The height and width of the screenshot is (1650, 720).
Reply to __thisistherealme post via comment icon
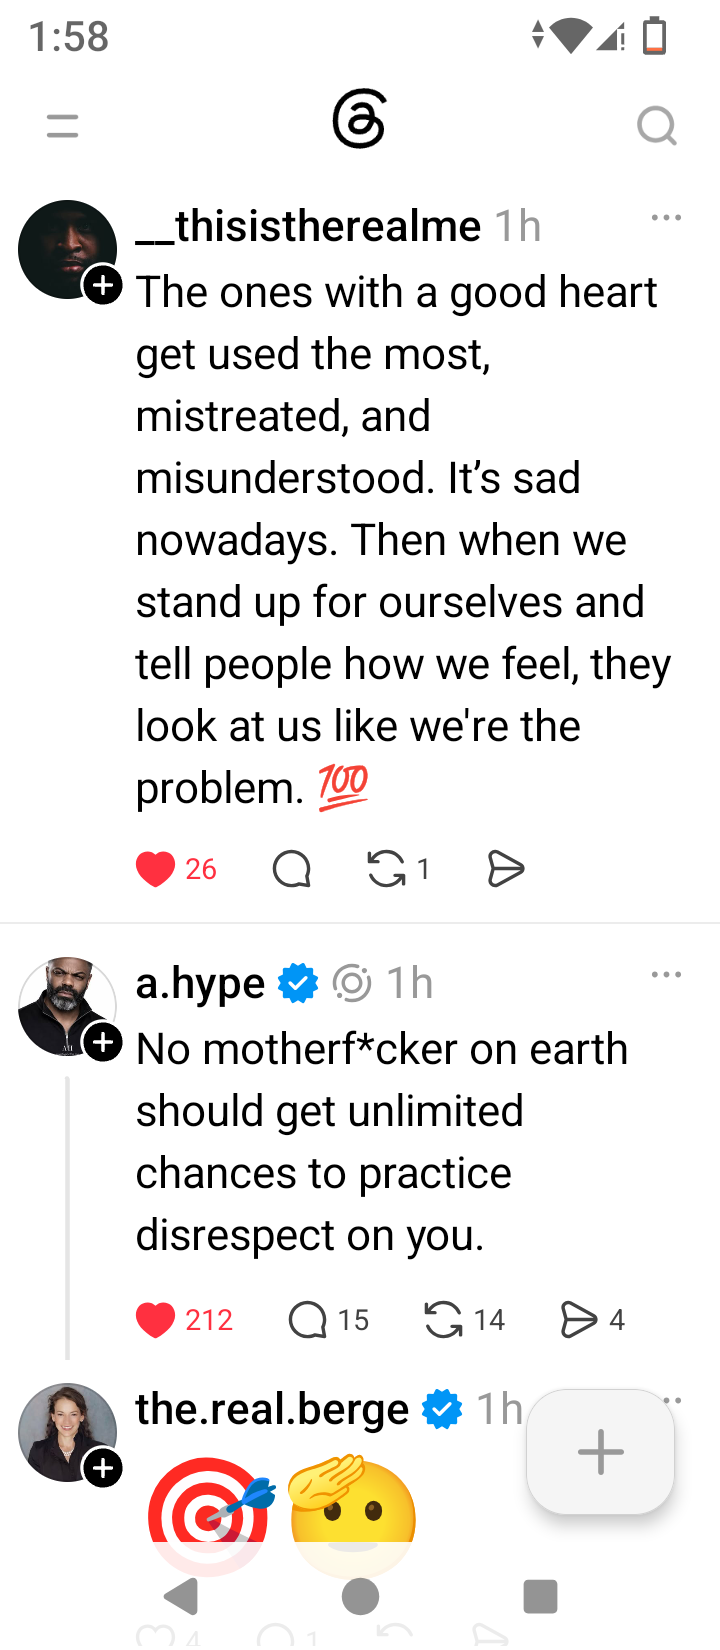point(291,869)
